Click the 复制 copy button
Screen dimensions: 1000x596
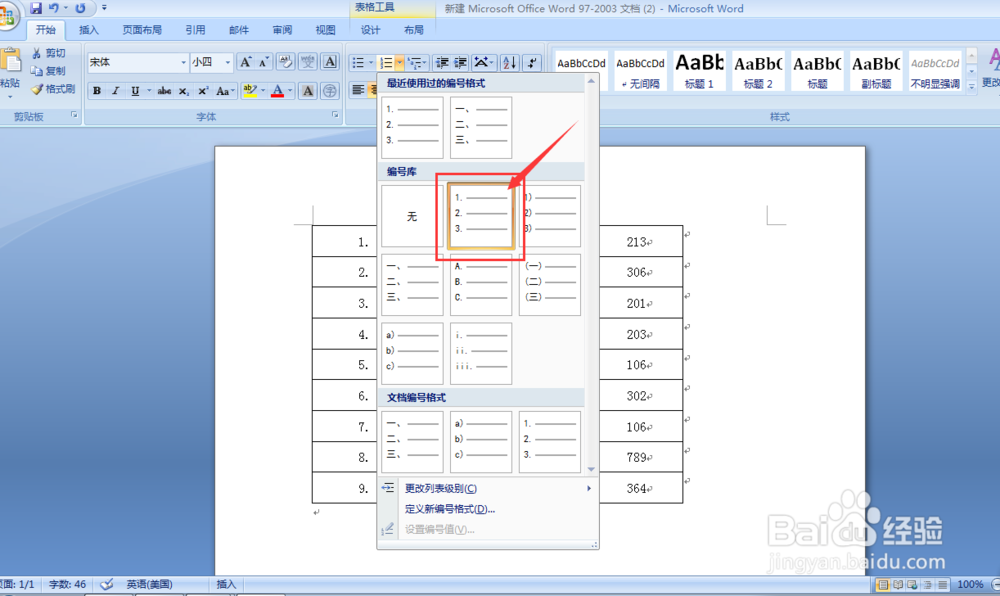(x=48, y=71)
